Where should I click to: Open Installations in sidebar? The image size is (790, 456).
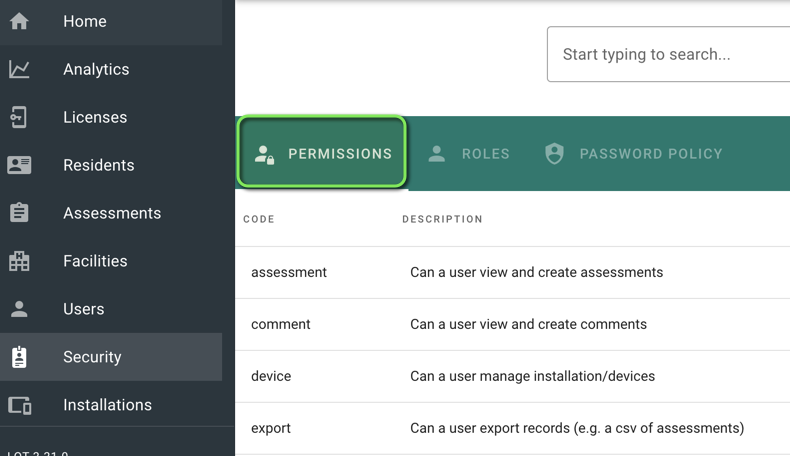[111, 405]
